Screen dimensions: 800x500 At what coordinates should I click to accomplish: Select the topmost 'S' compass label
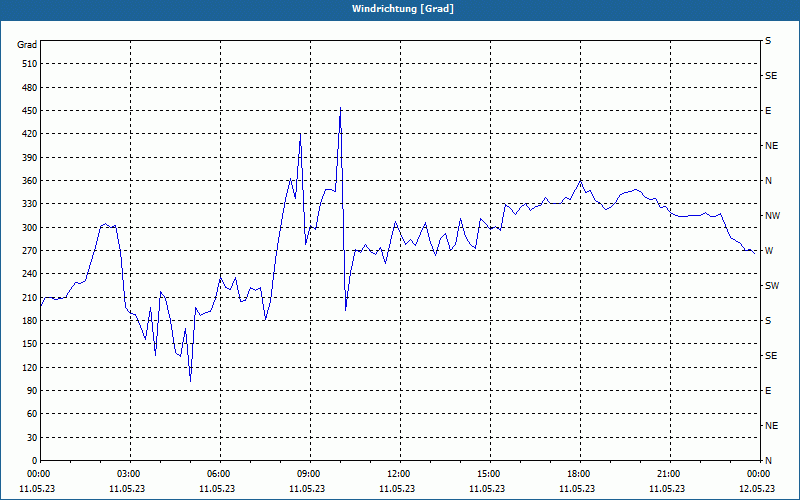tap(768, 41)
